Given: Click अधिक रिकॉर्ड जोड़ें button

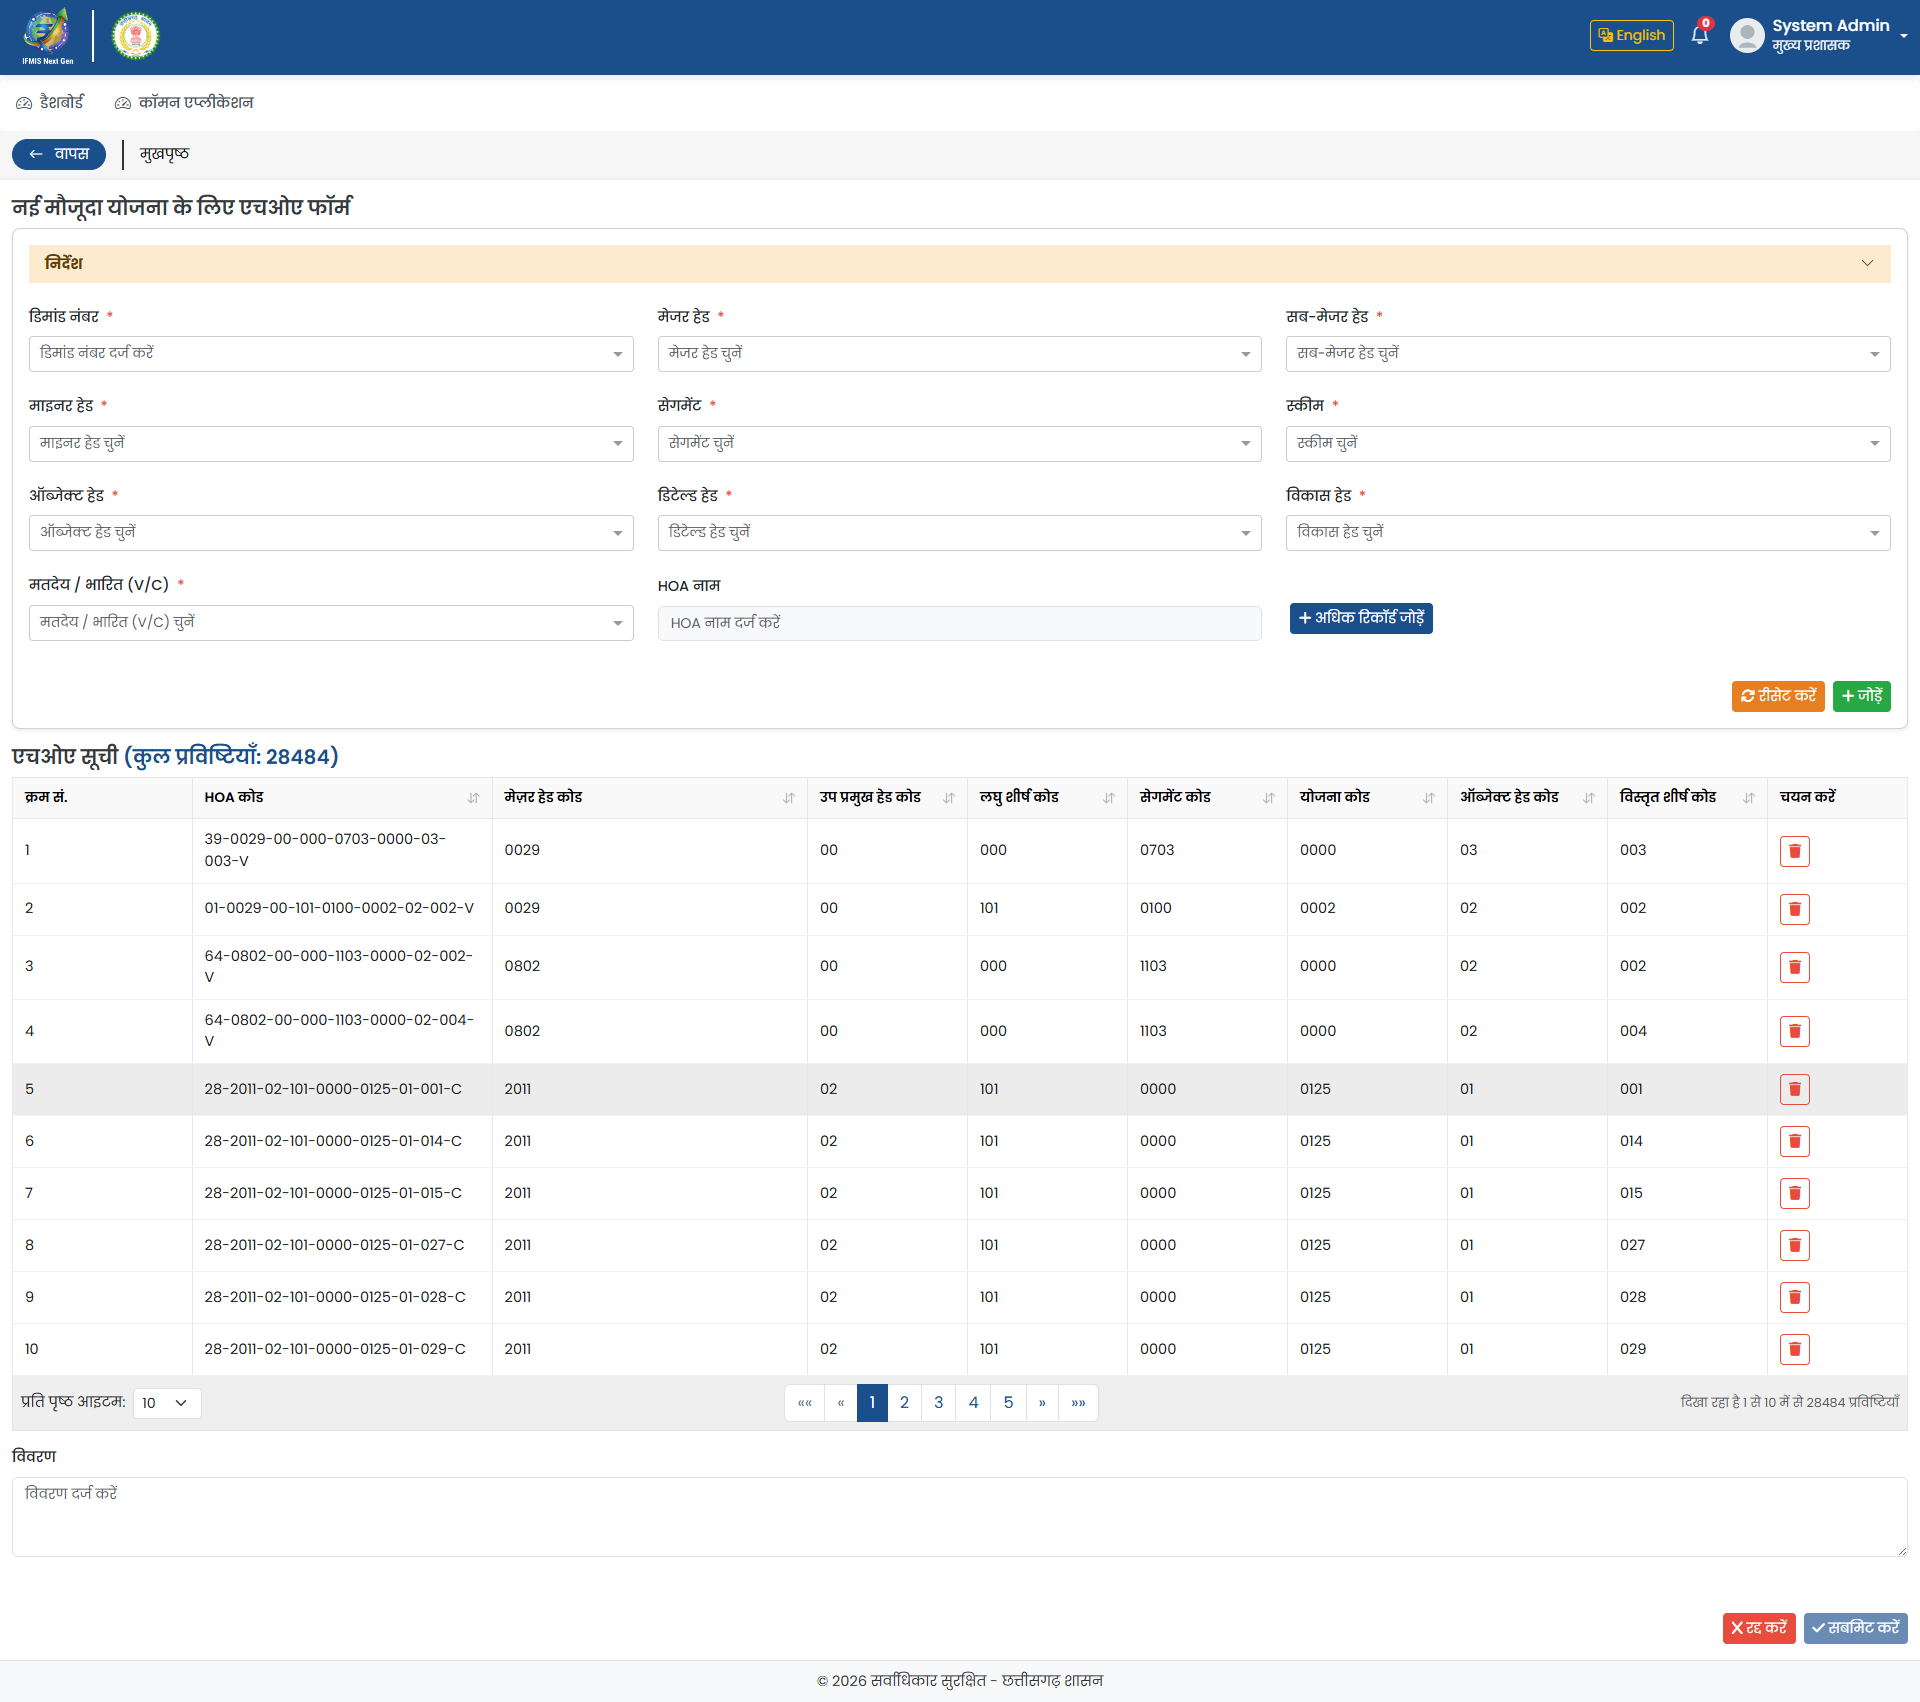Looking at the screenshot, I should [1360, 618].
